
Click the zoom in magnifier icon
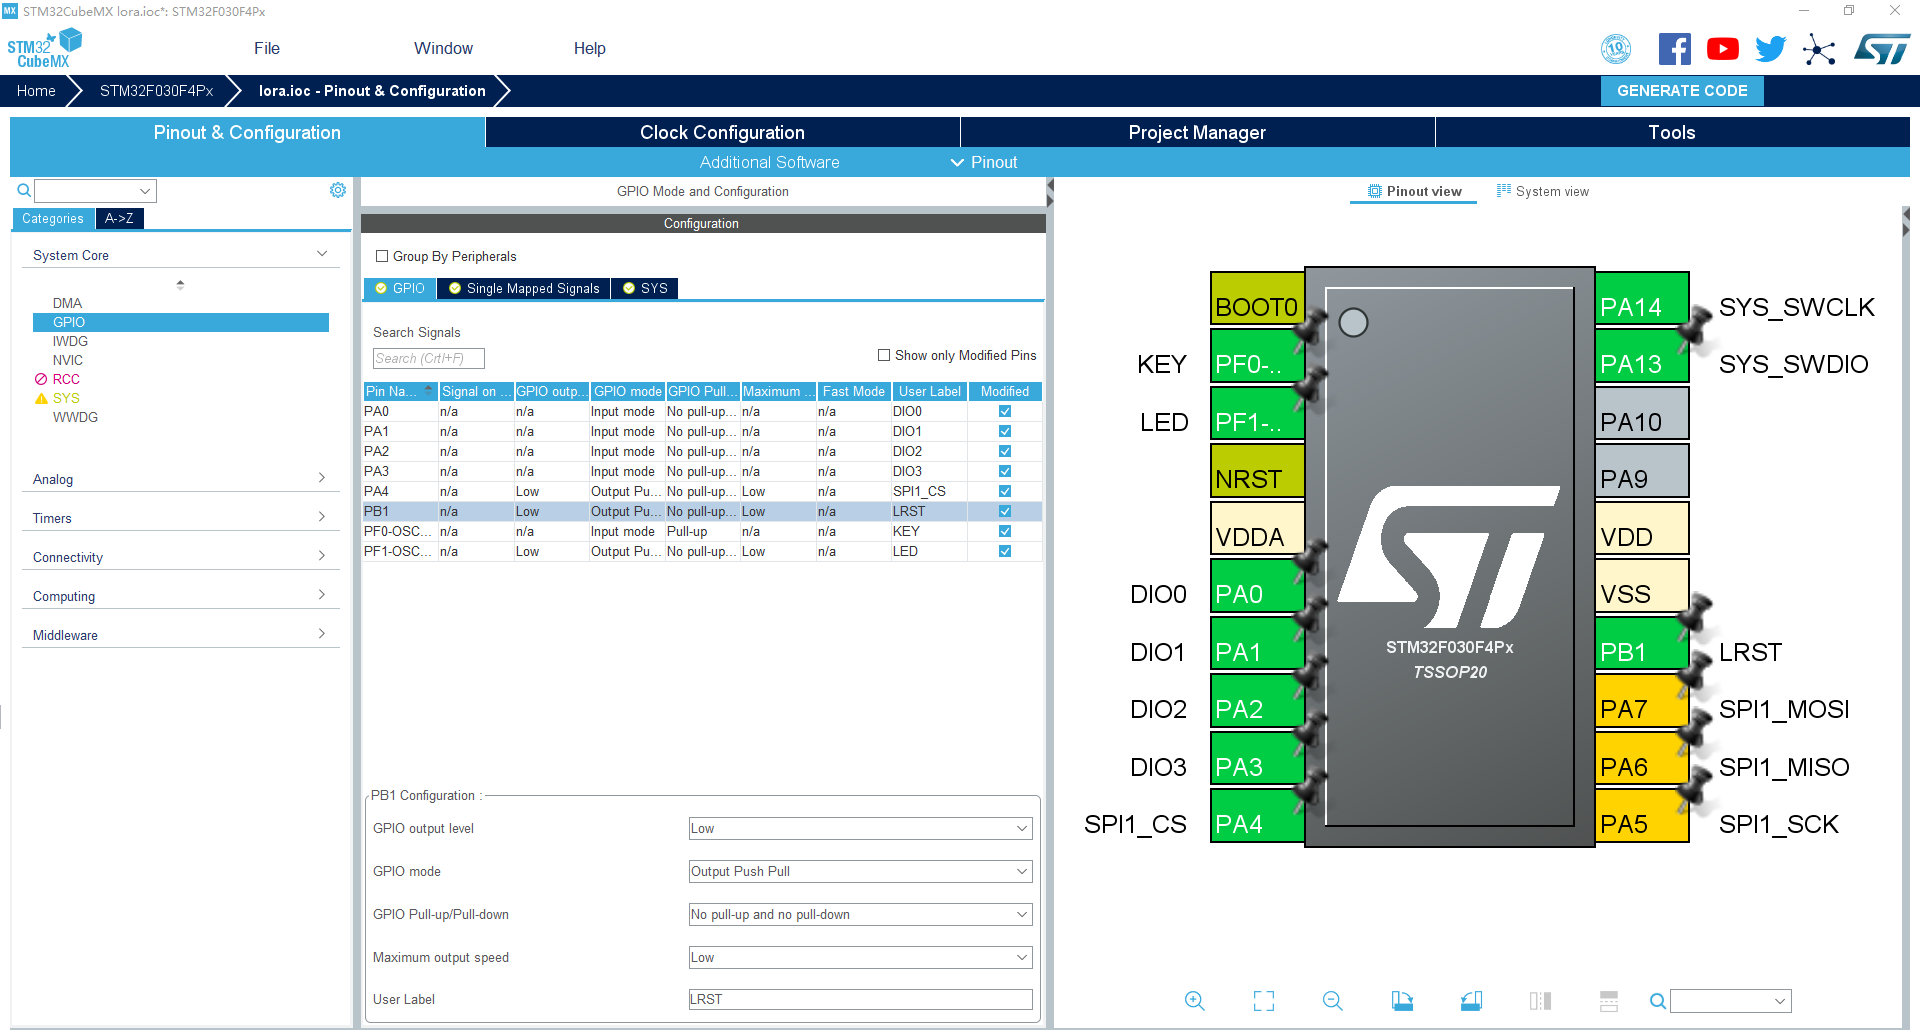coord(1194,1001)
